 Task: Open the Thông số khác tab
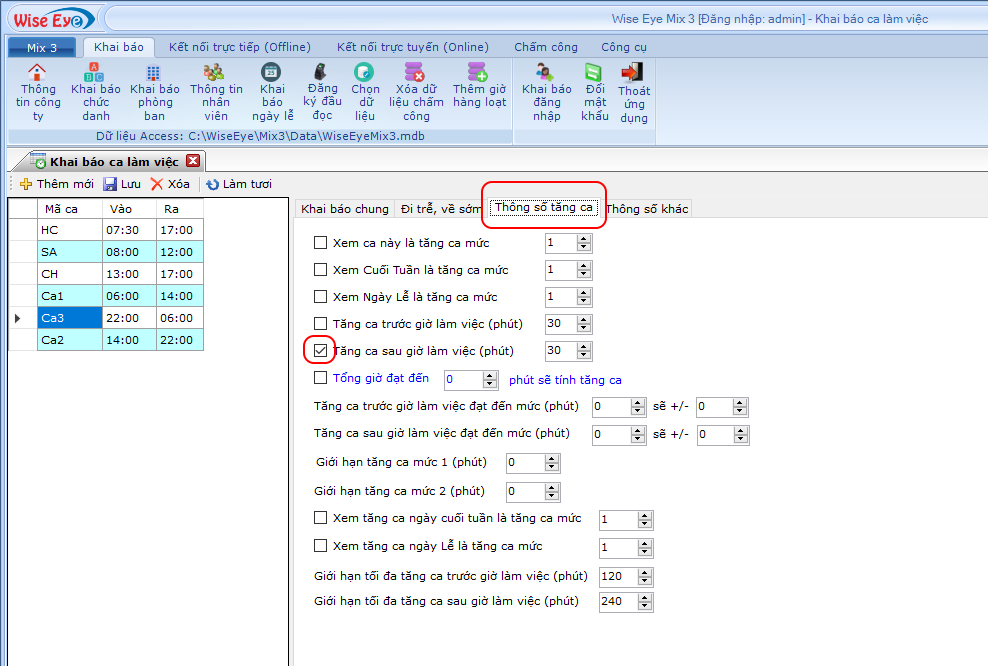pos(647,209)
